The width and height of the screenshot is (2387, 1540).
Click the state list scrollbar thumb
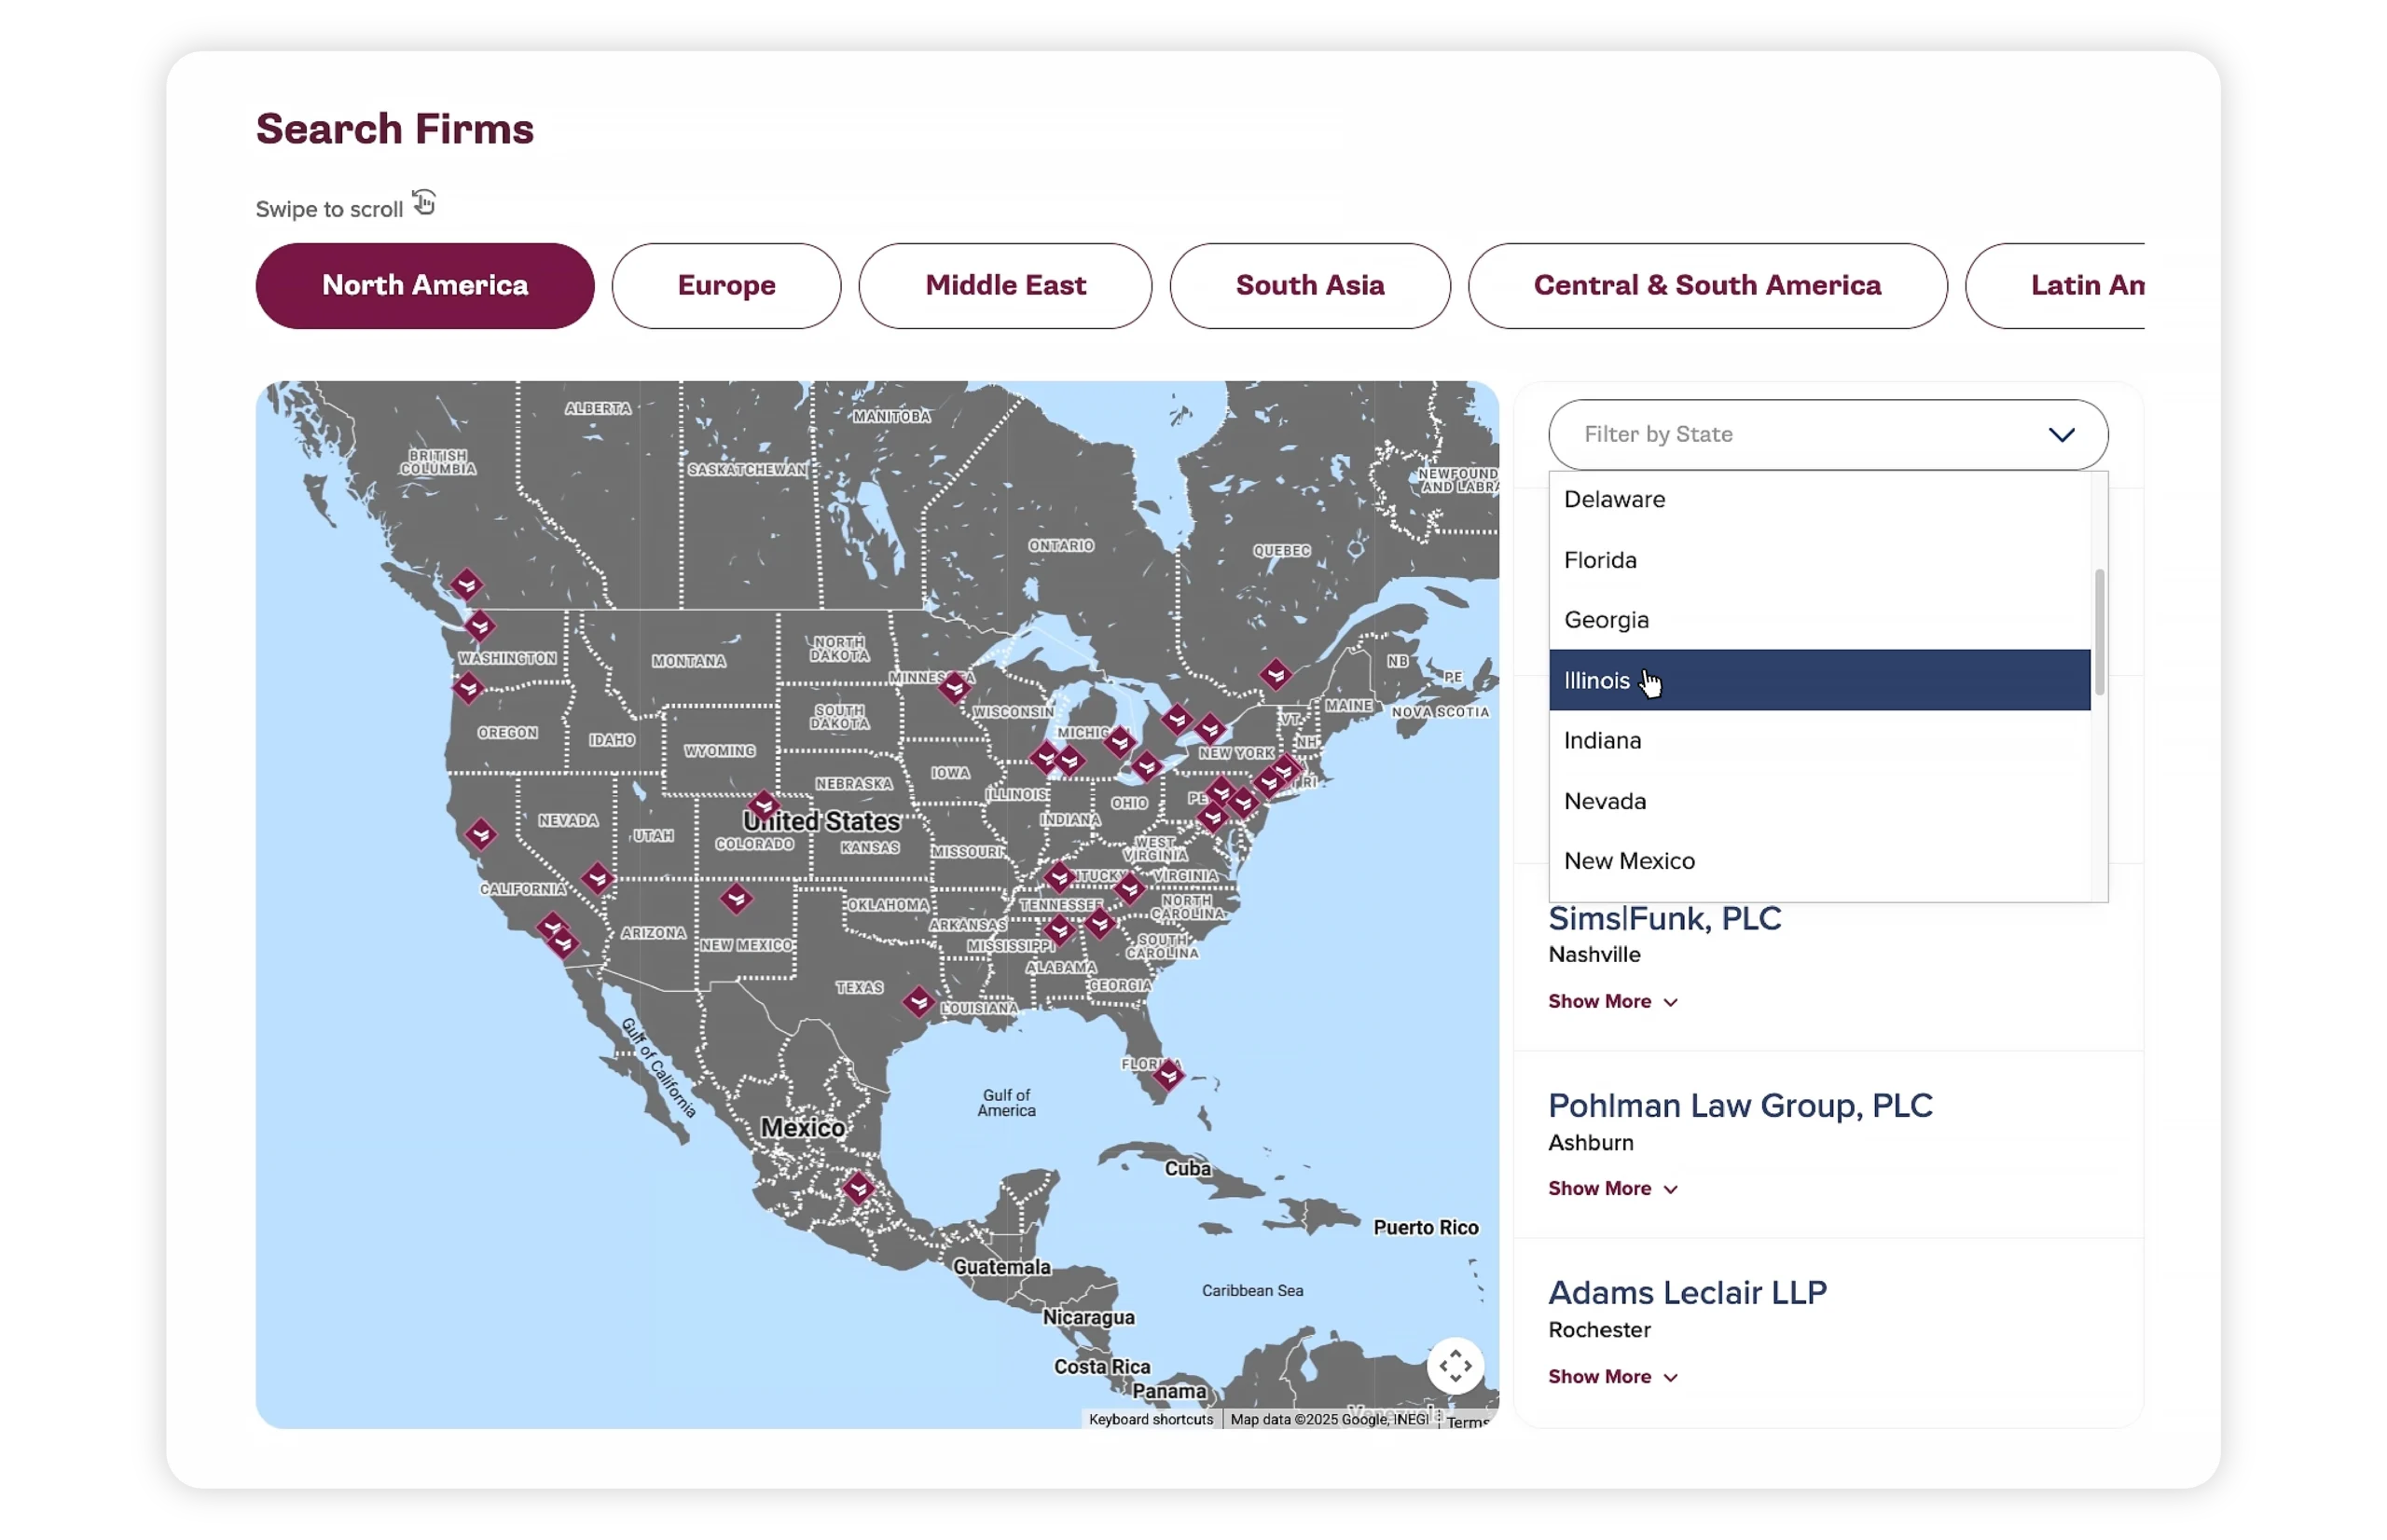2098,631
